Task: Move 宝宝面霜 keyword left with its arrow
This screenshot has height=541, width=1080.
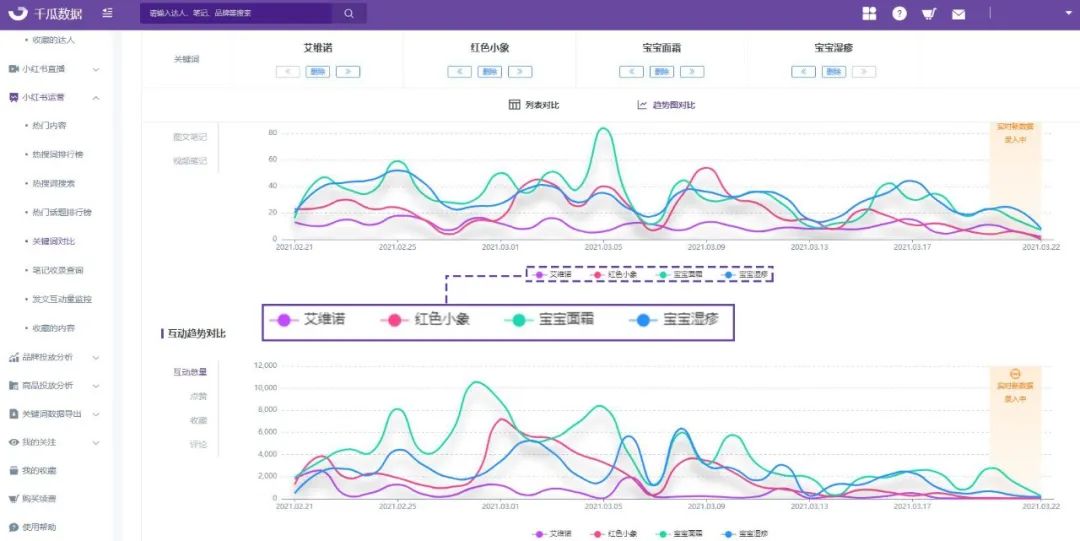Action: pos(631,72)
